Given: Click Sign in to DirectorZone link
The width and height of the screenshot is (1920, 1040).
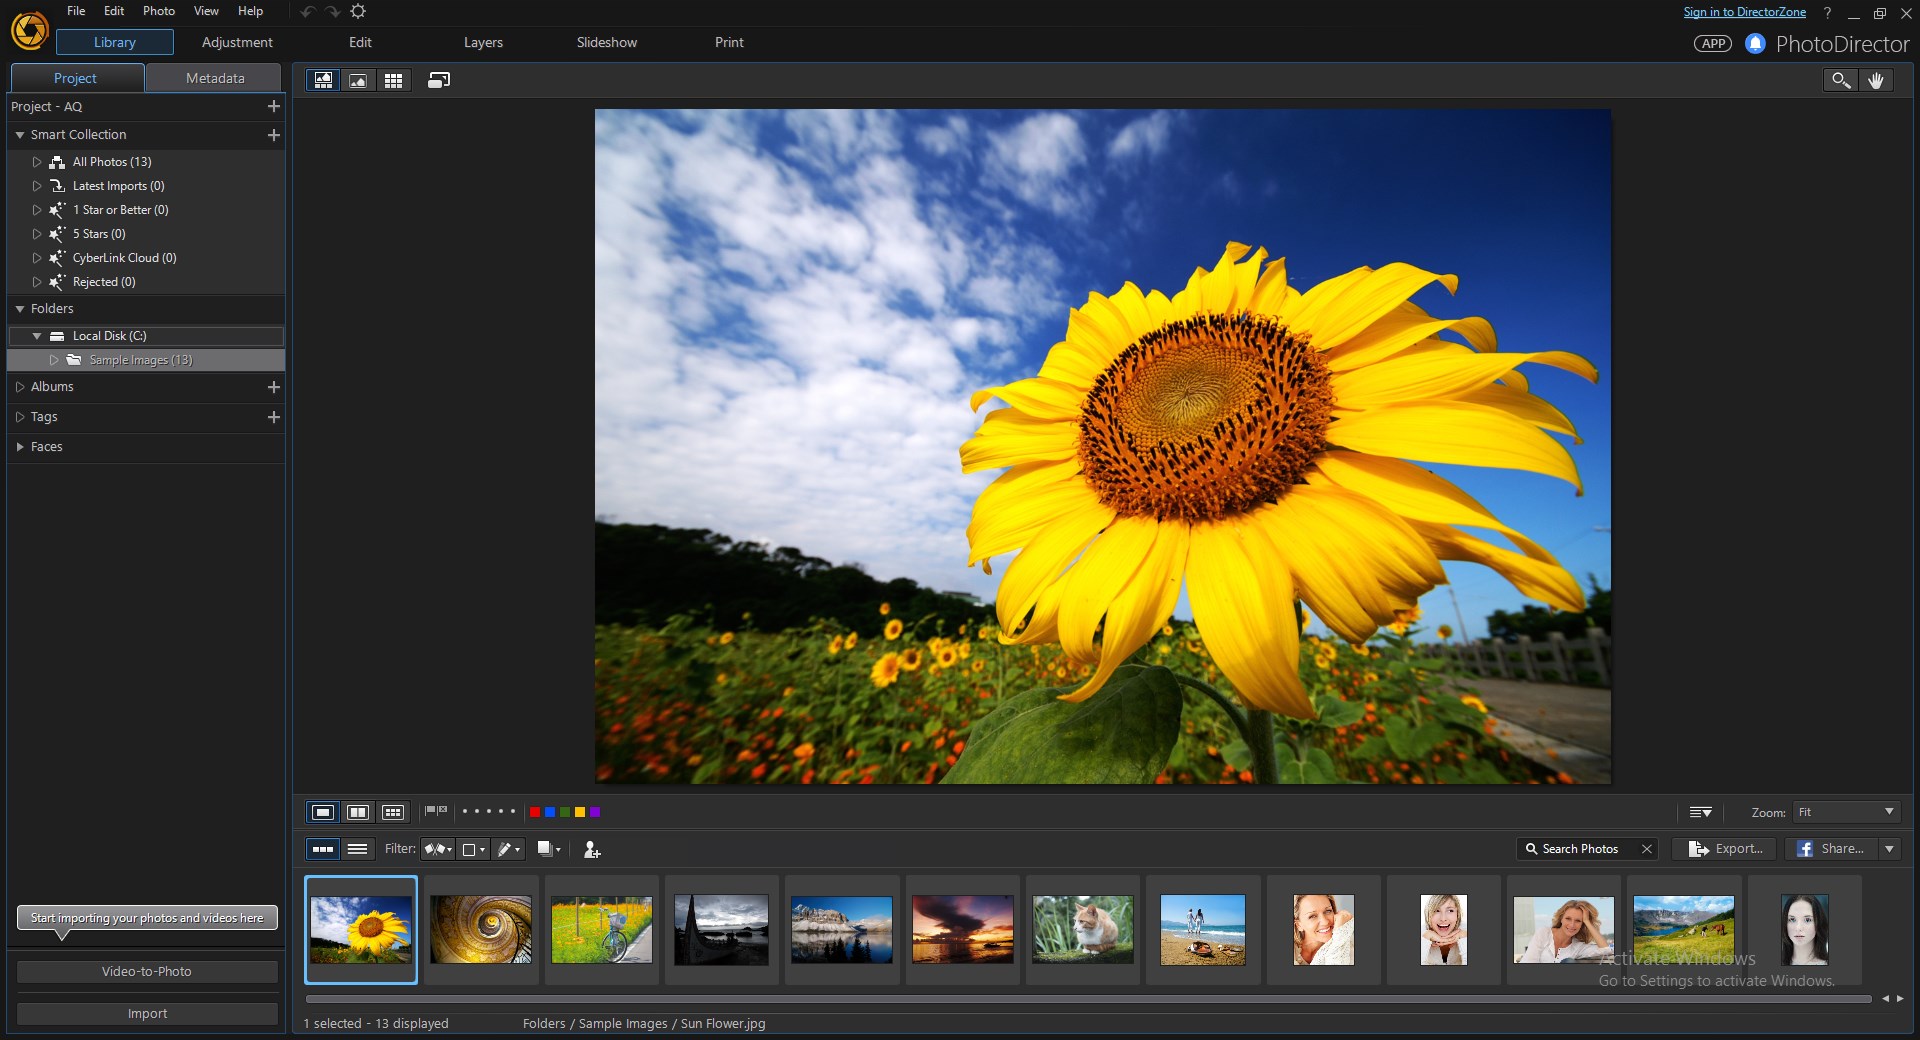Looking at the screenshot, I should [x=1744, y=12].
